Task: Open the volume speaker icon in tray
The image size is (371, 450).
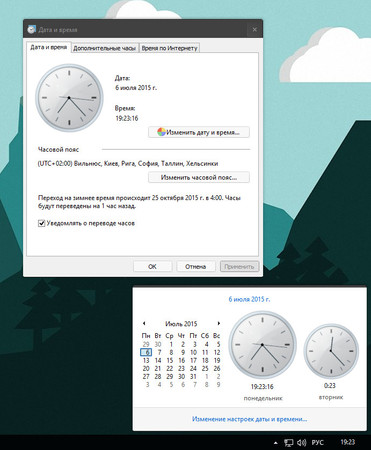Action: click(302, 443)
